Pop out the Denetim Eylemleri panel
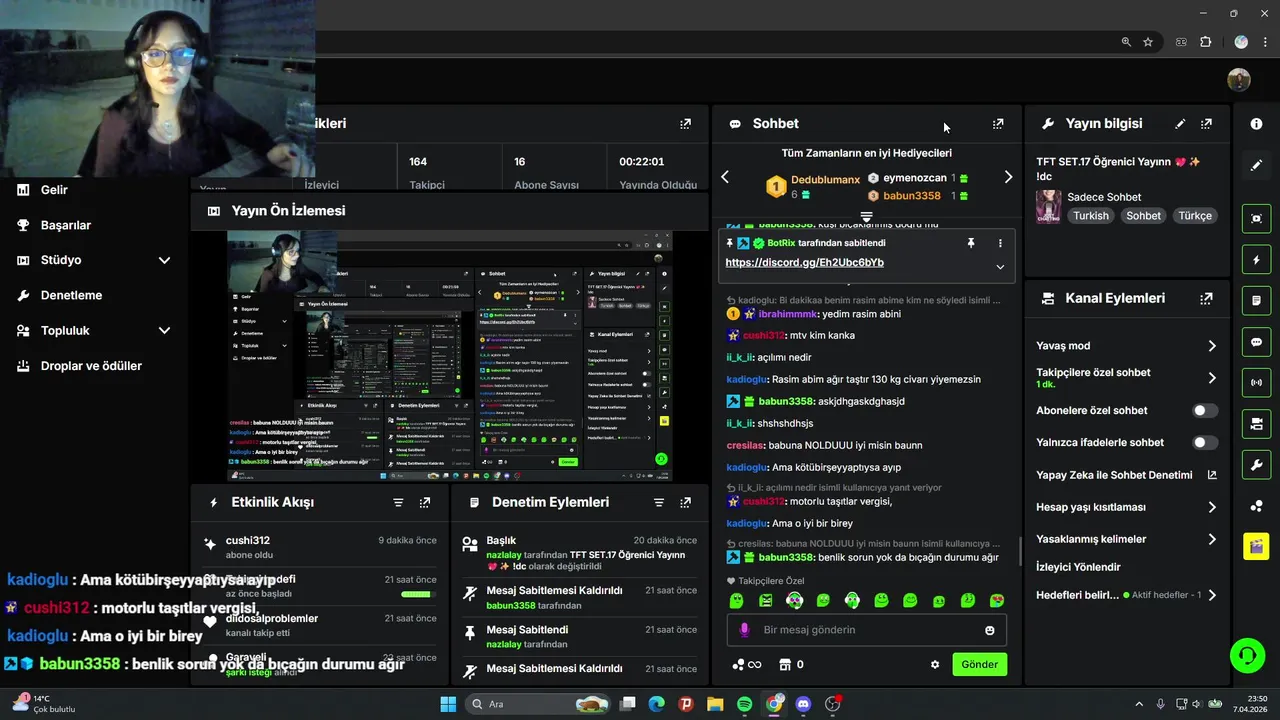Viewport: 1280px width, 720px height. (685, 503)
